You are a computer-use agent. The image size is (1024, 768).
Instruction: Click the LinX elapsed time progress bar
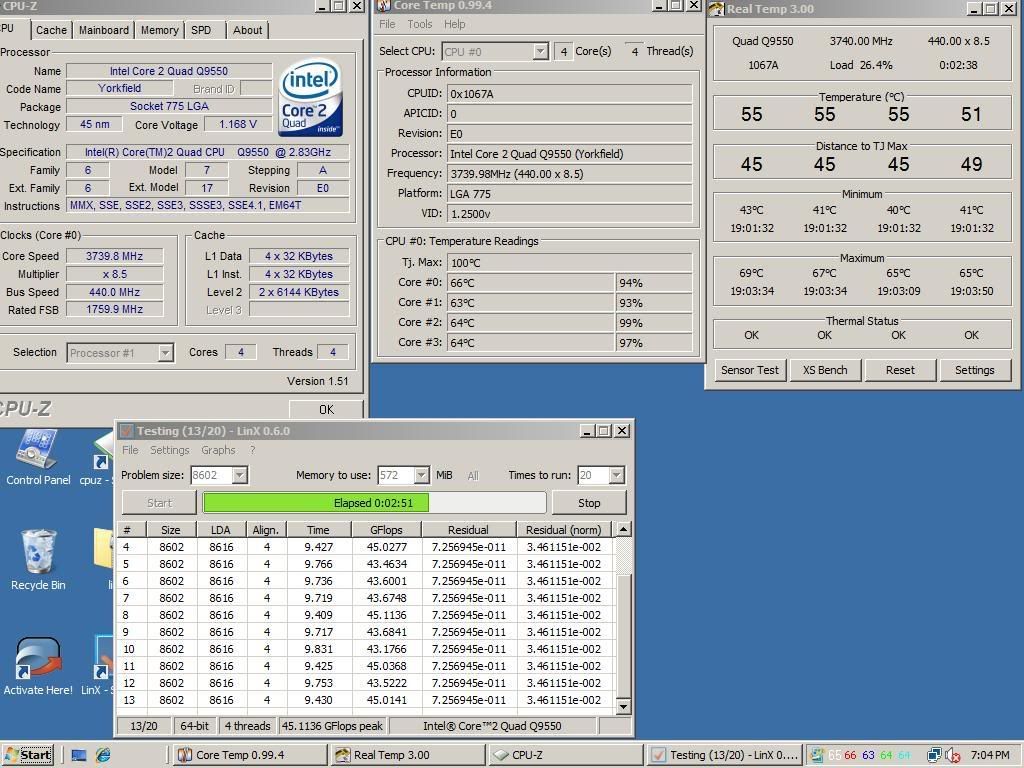point(374,503)
